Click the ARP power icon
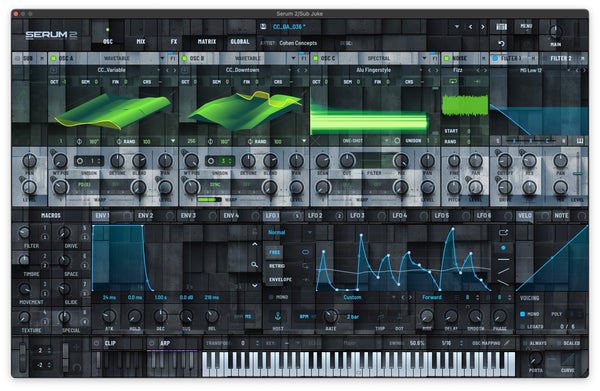Image resolution: width=600 pixels, height=391 pixels. tap(152, 343)
